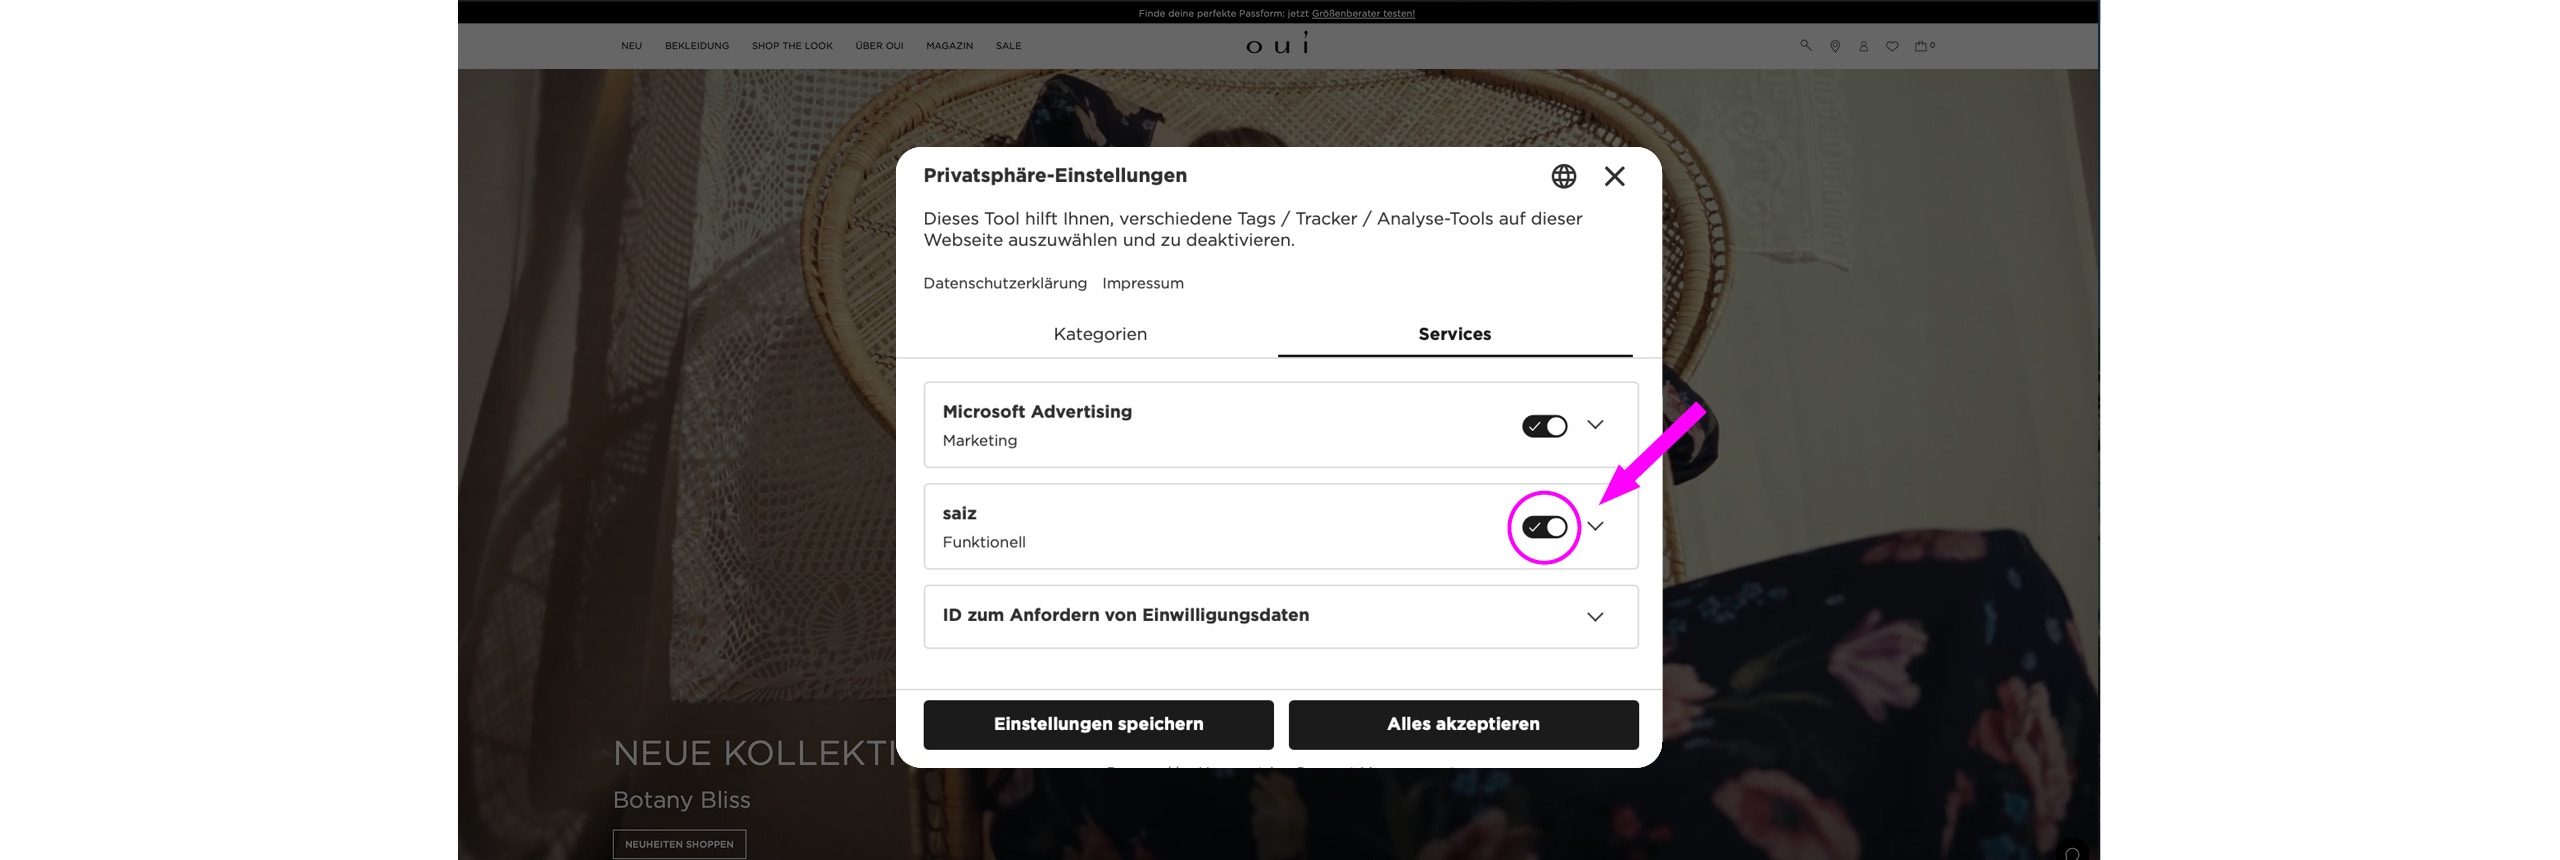Image resolution: width=2560 pixels, height=860 pixels.
Task: Disable the Microsoft Advertising toggle
Action: (1544, 426)
